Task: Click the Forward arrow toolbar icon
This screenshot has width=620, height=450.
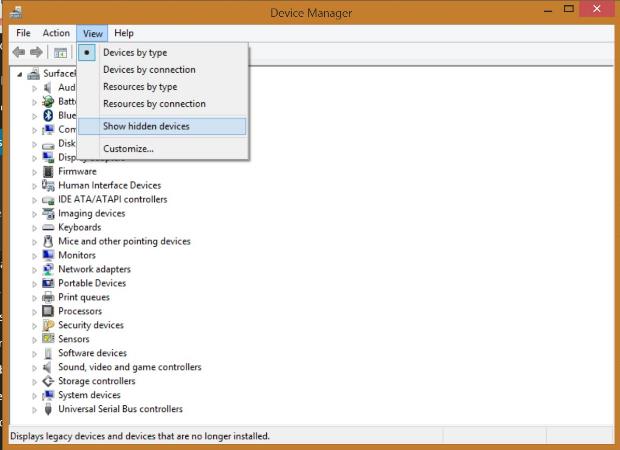Action: (36, 52)
